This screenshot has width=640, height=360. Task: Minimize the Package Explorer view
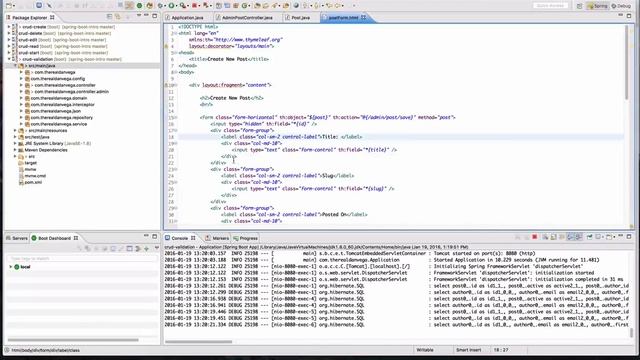point(147,16)
